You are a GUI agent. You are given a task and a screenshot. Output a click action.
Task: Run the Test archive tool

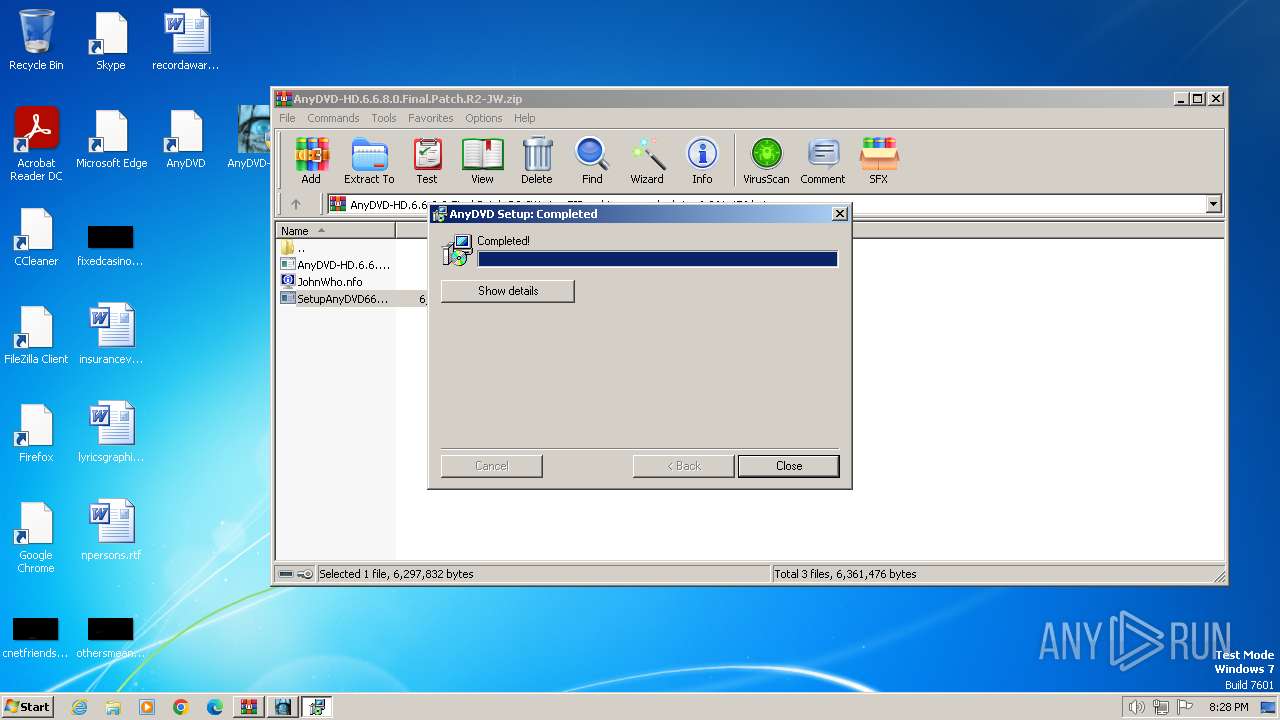pyautogui.click(x=427, y=161)
